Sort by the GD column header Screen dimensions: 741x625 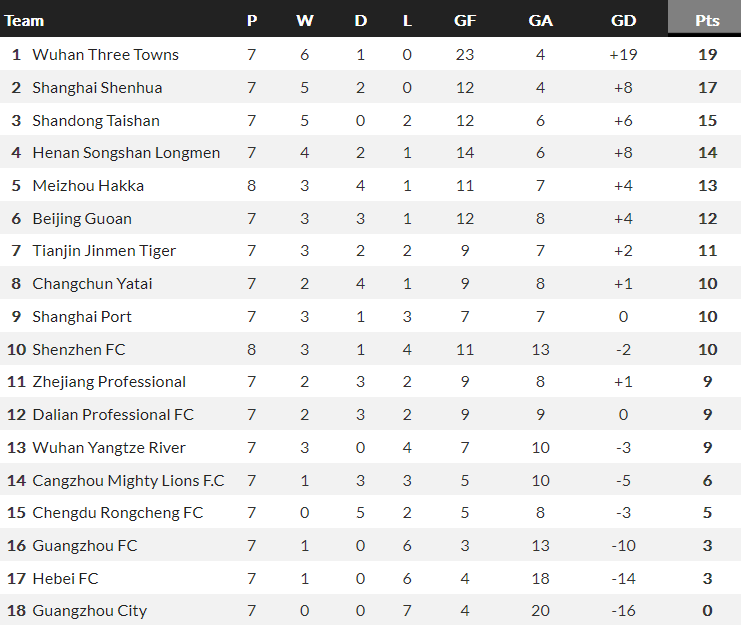click(623, 20)
